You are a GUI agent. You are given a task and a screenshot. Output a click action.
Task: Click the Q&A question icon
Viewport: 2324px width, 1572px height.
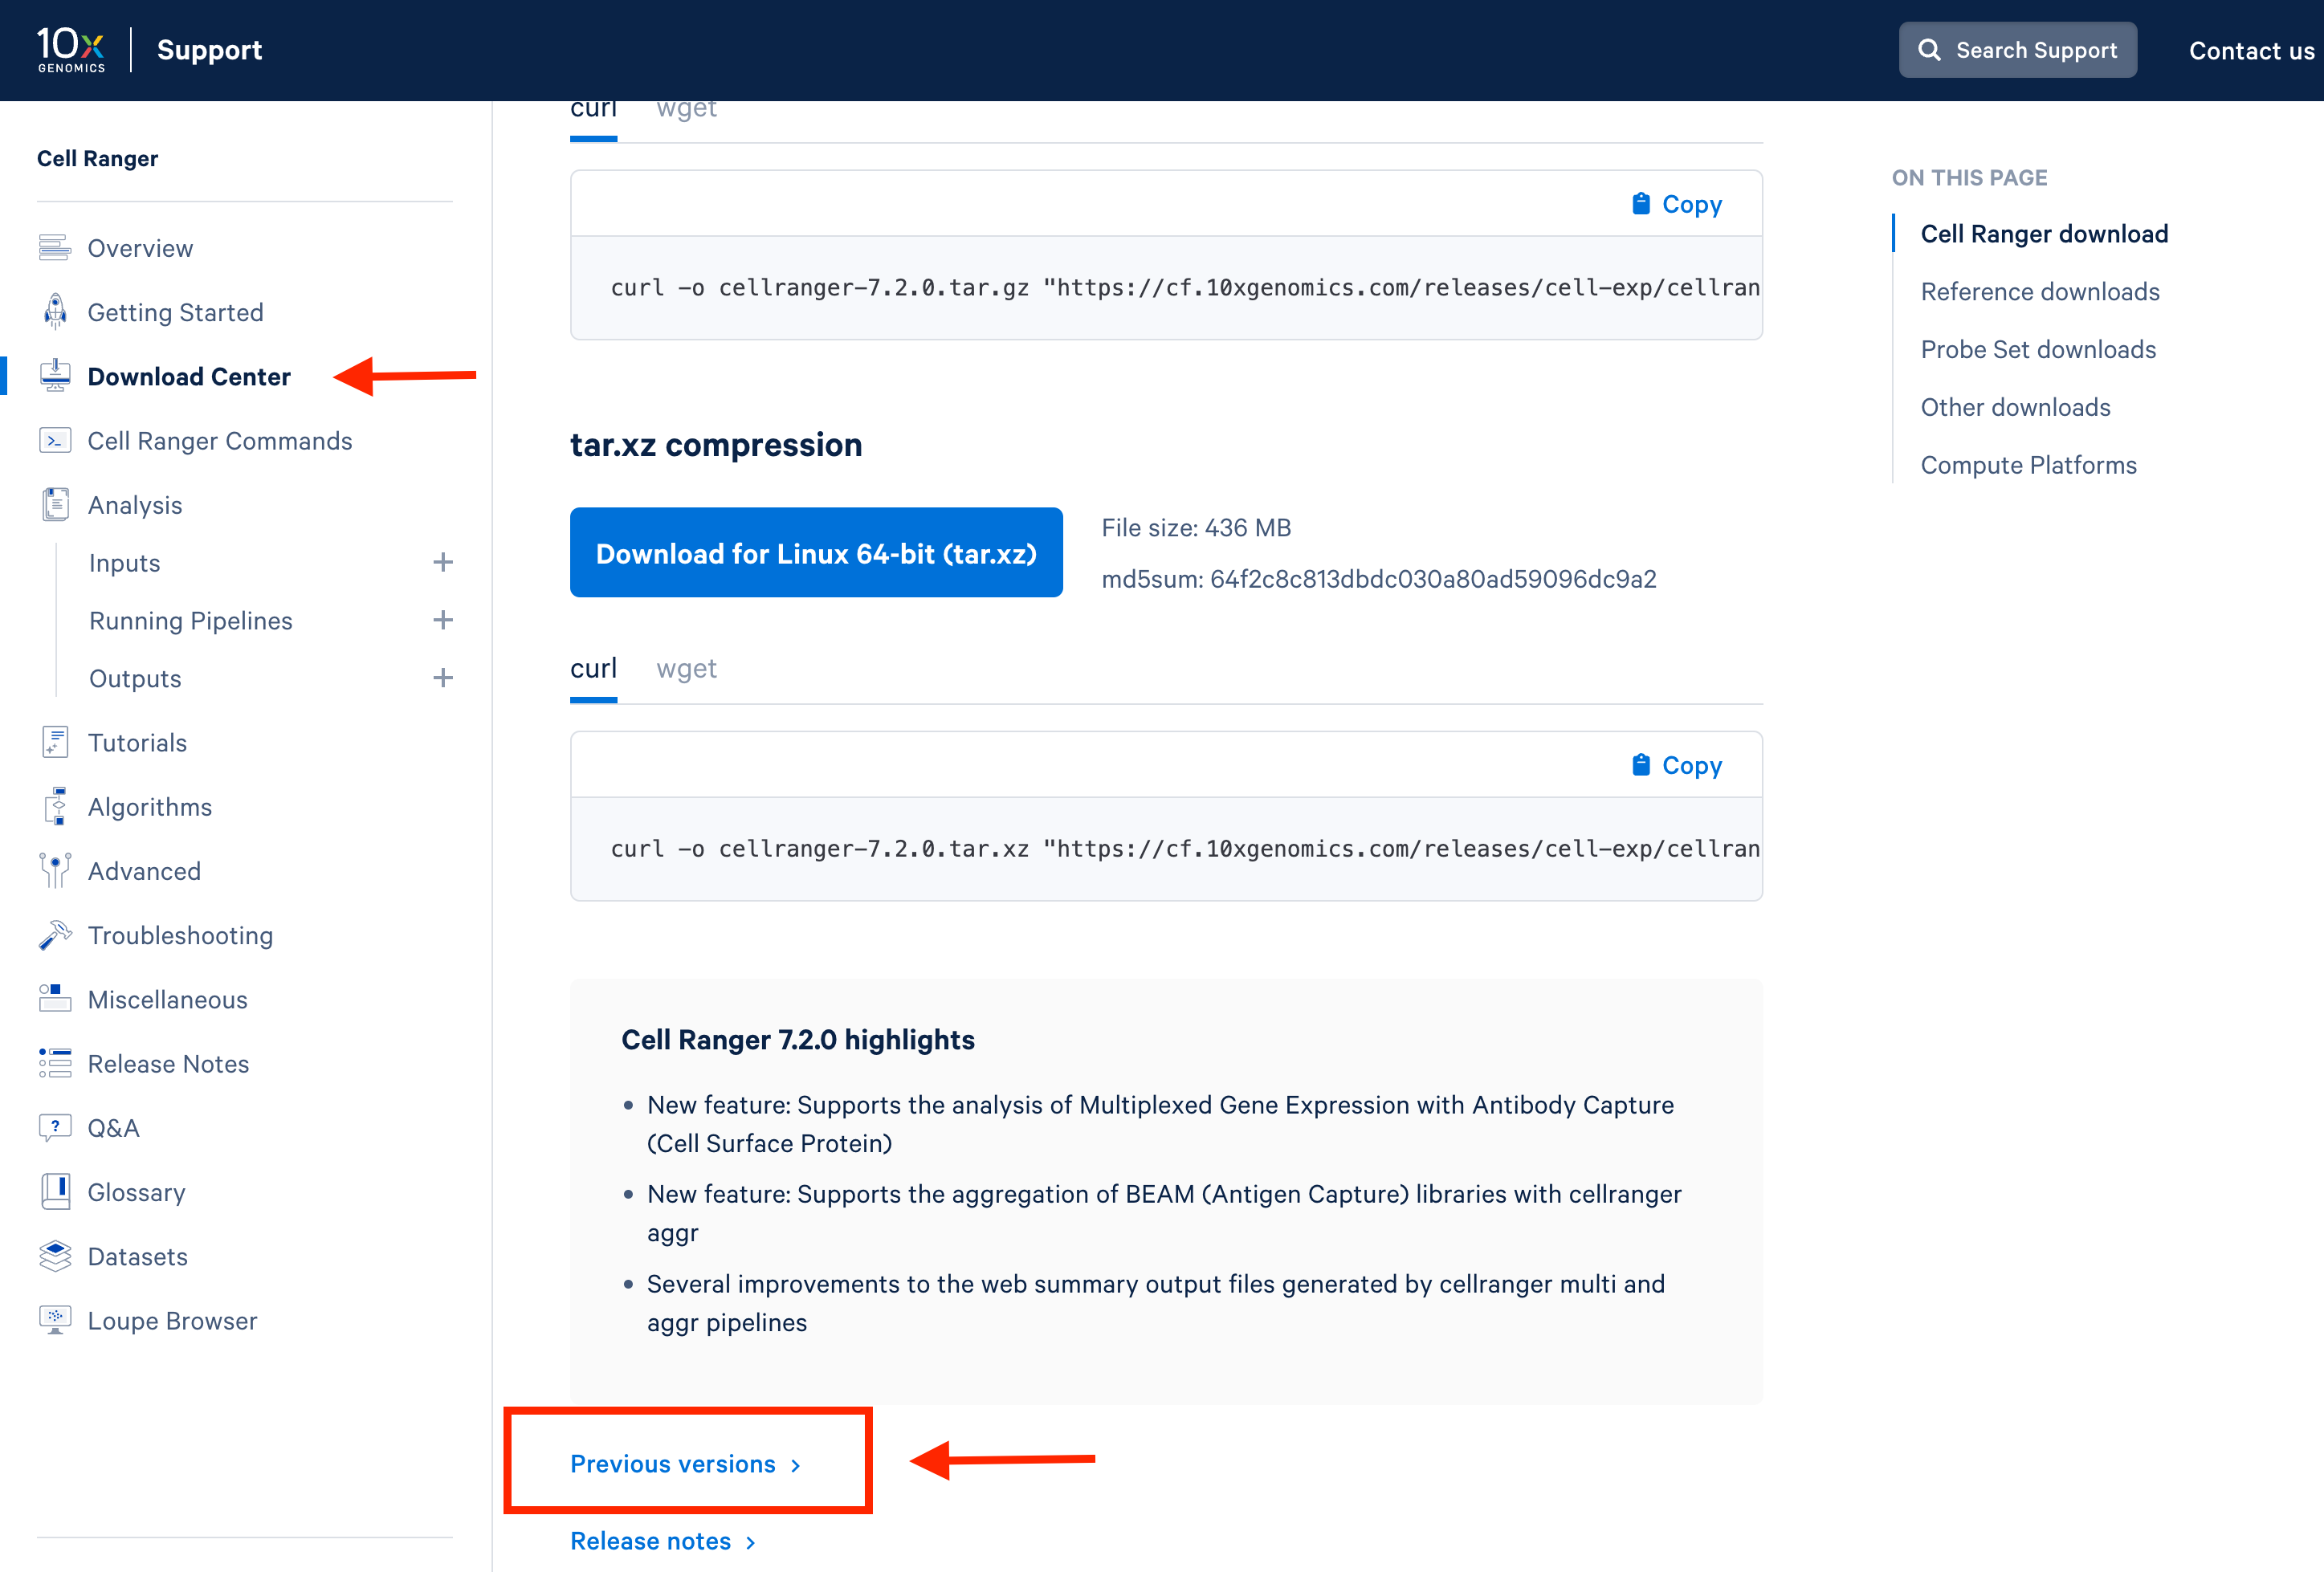pyautogui.click(x=55, y=1128)
